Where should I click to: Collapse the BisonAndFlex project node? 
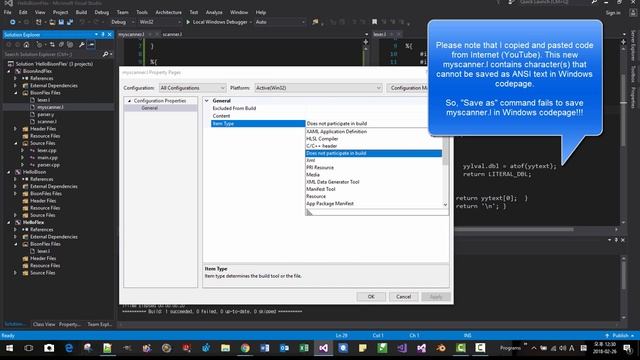click(9, 71)
